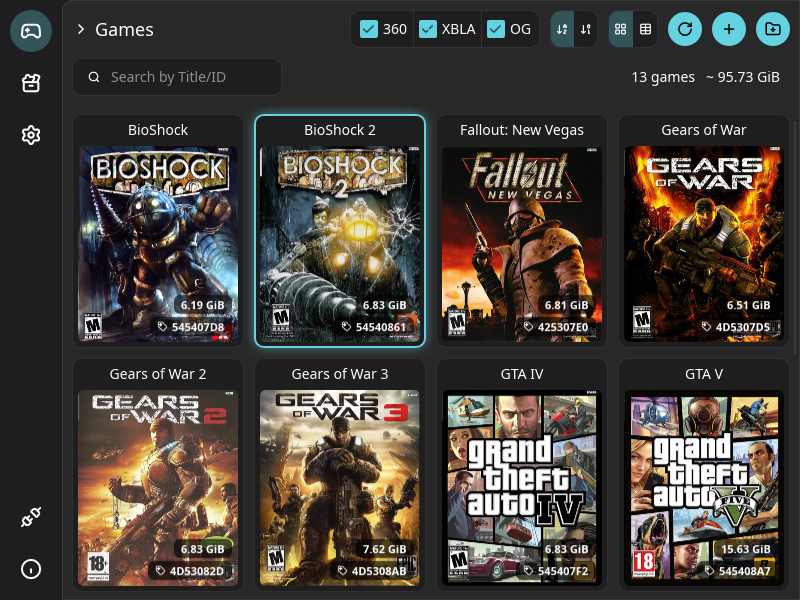Click the Gears of War 3 card title
The image size is (800, 600).
tap(340, 374)
